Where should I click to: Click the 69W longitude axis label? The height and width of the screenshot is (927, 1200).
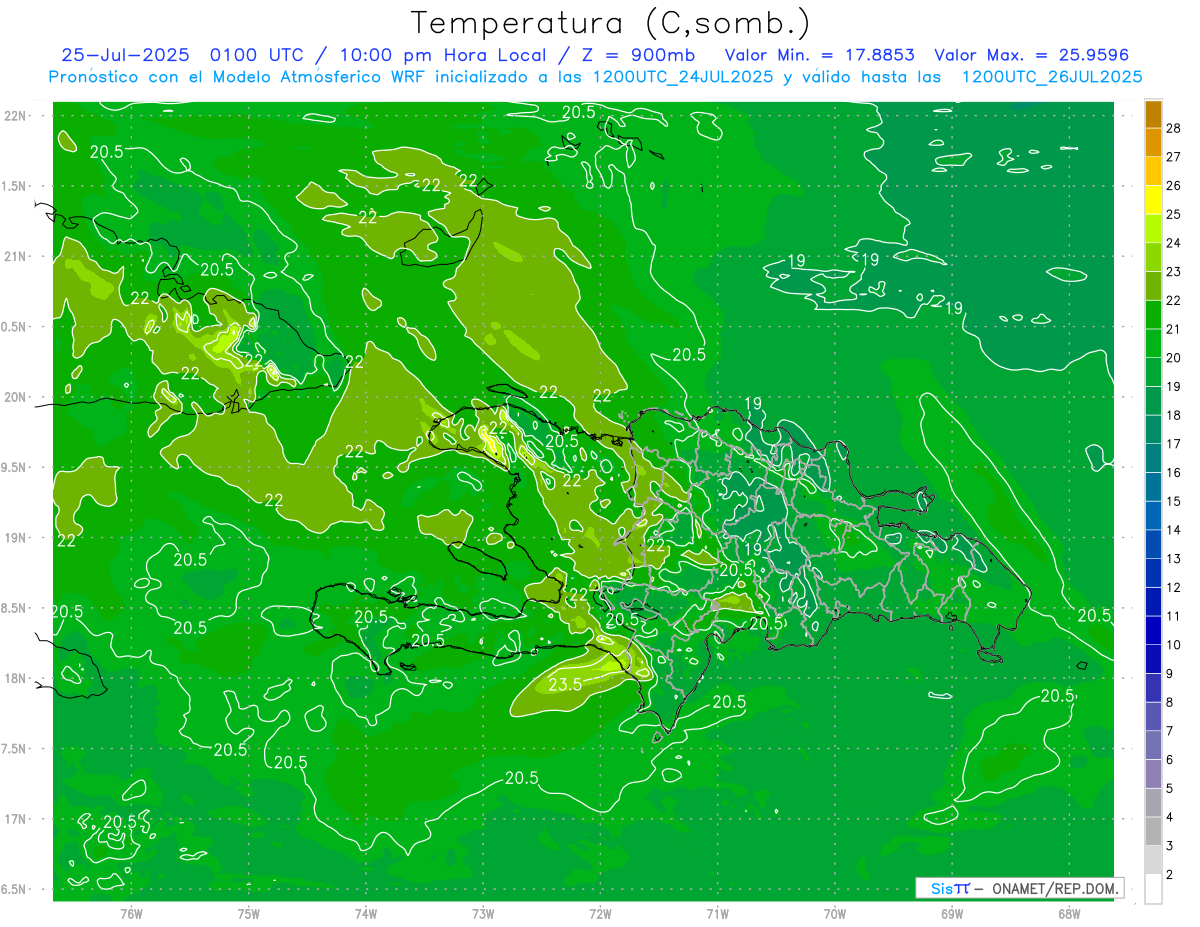(x=952, y=914)
